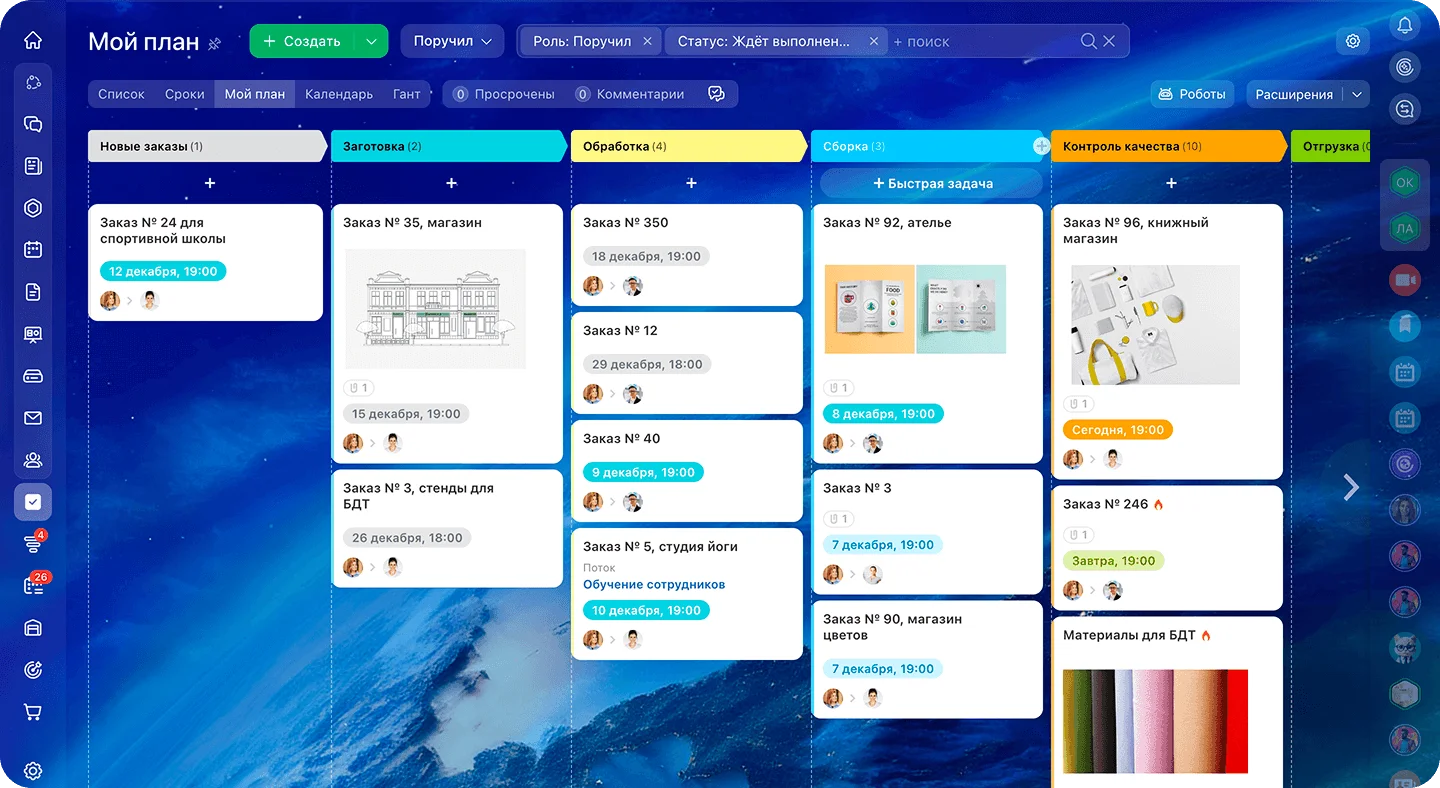Open the calendar icon in left sidebar
This screenshot has width=1440, height=788.
33,250
